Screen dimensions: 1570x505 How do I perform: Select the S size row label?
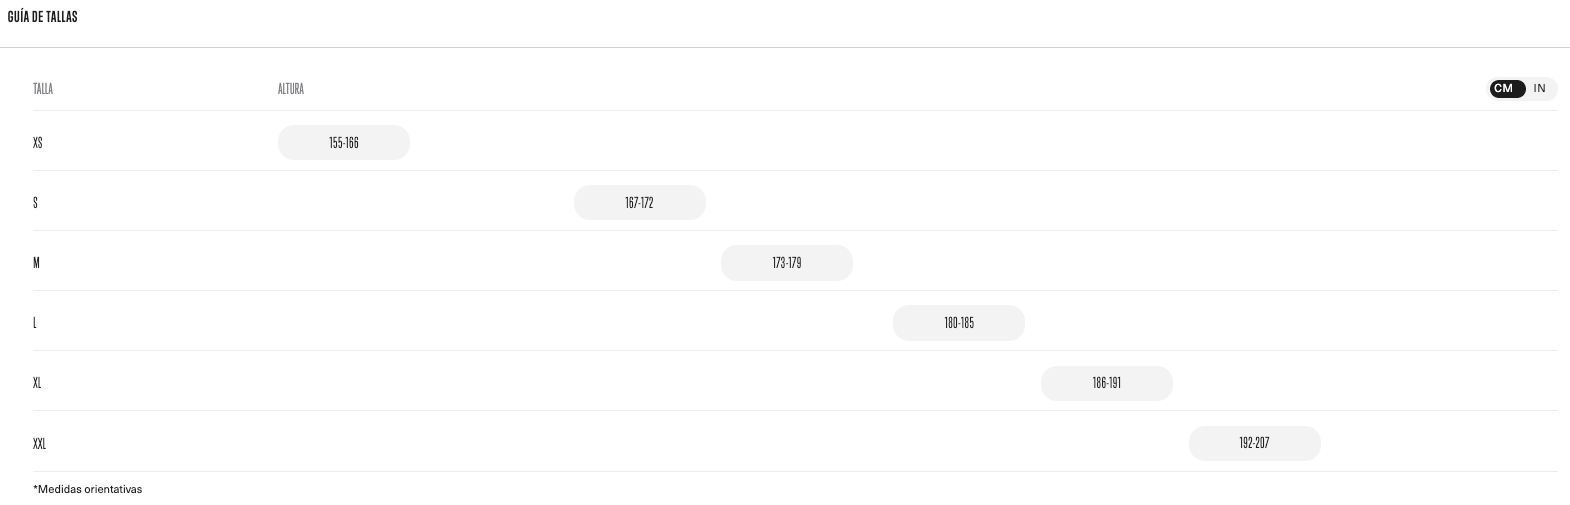pyautogui.click(x=36, y=203)
